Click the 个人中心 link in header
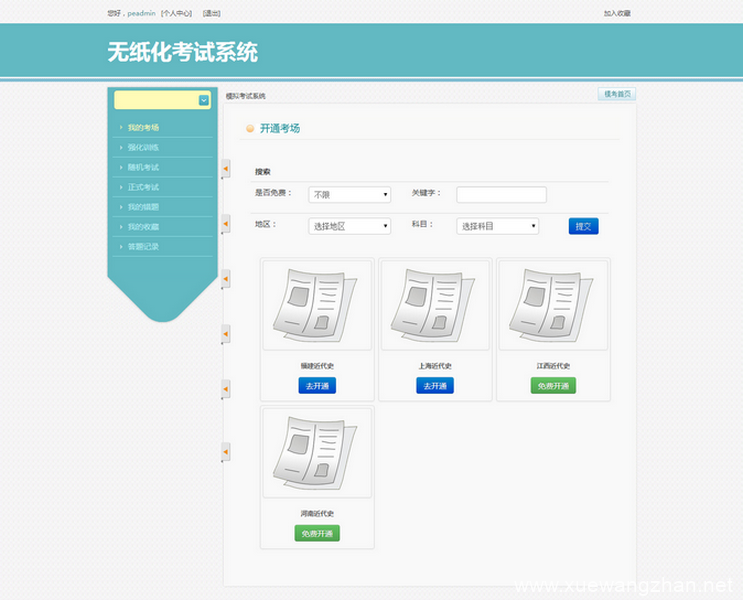 (x=176, y=14)
